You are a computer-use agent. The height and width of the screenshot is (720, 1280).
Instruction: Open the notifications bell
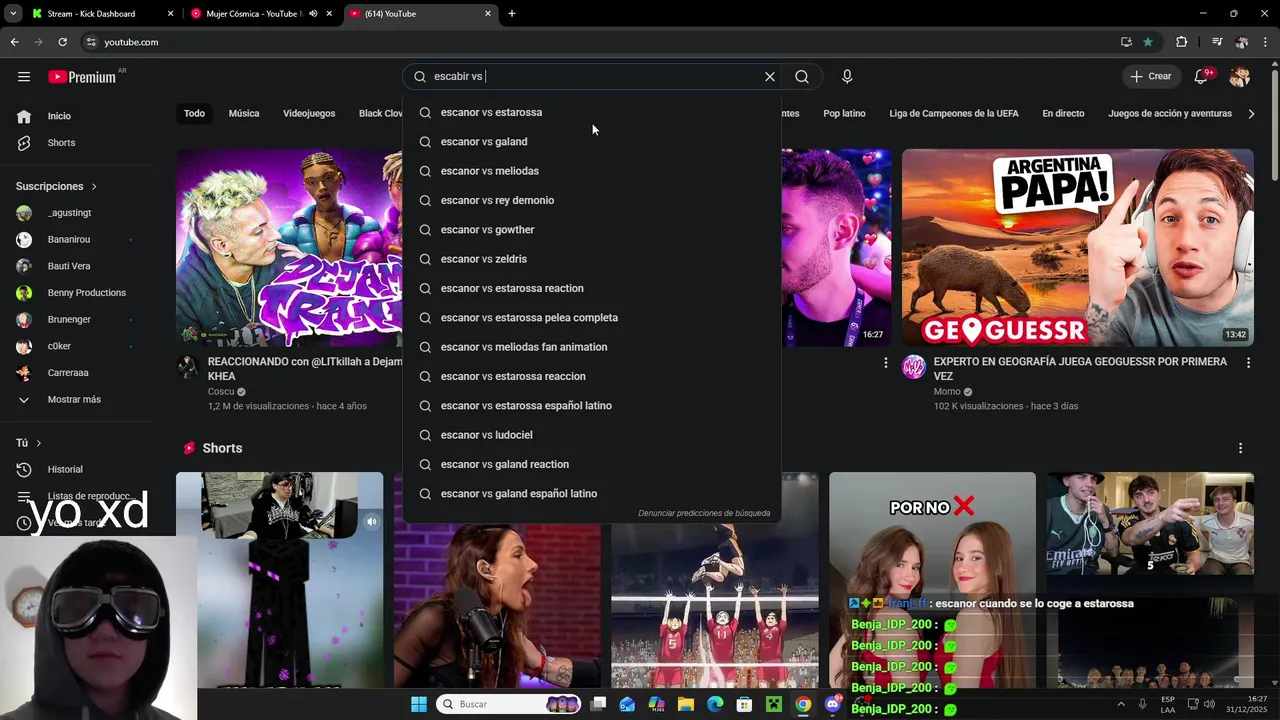(x=1202, y=76)
